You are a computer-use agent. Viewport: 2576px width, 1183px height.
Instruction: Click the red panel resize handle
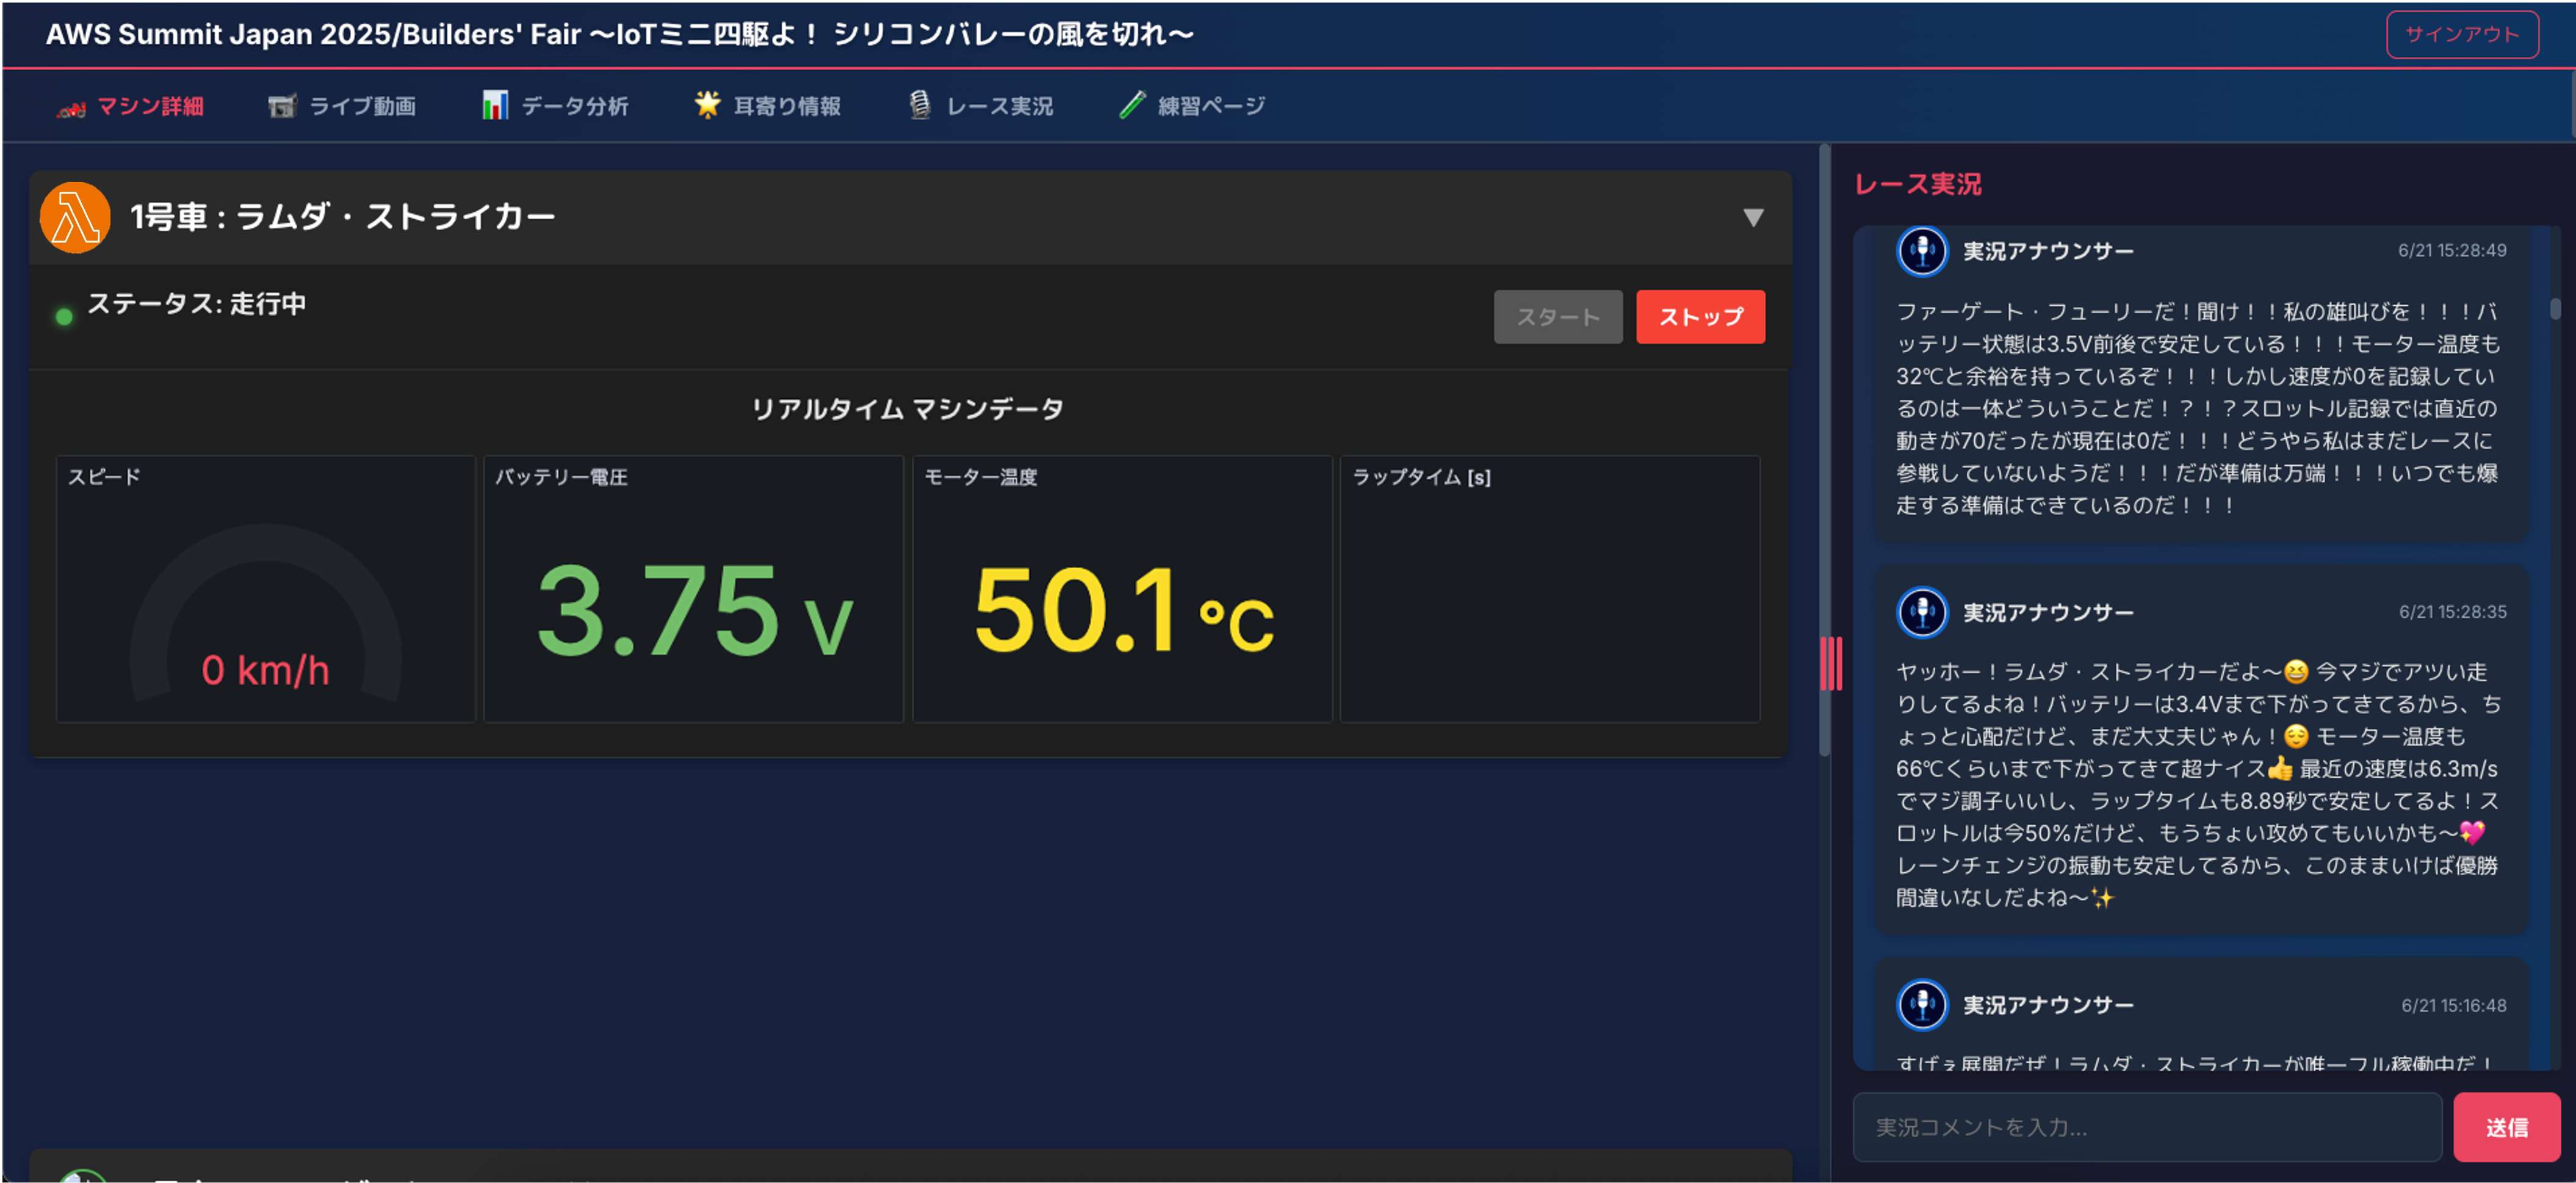point(1831,663)
